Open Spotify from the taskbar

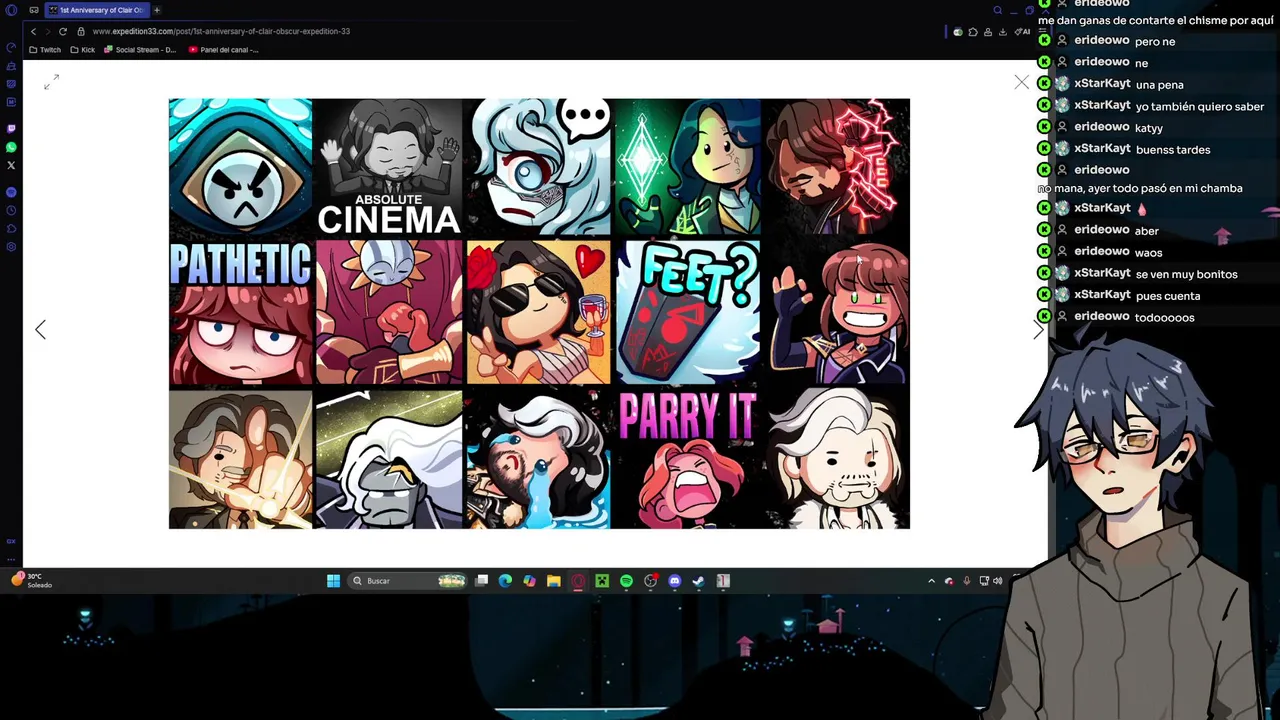click(626, 581)
